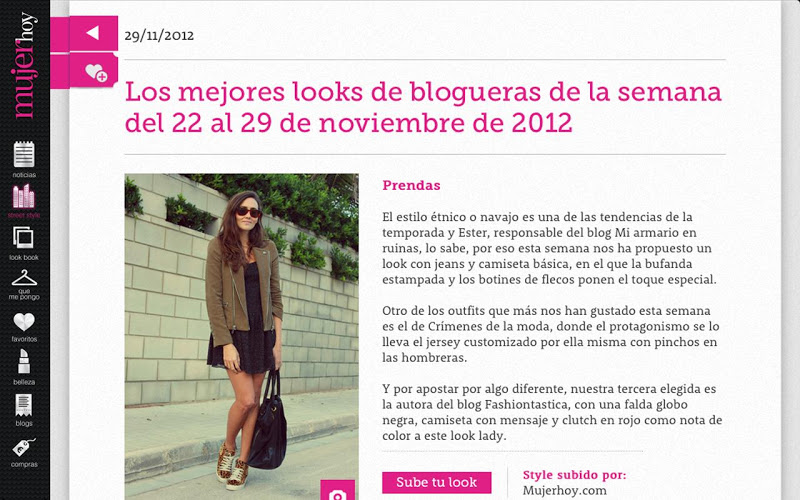Click the mujerhoy logo

pyautogui.click(x=24, y=65)
